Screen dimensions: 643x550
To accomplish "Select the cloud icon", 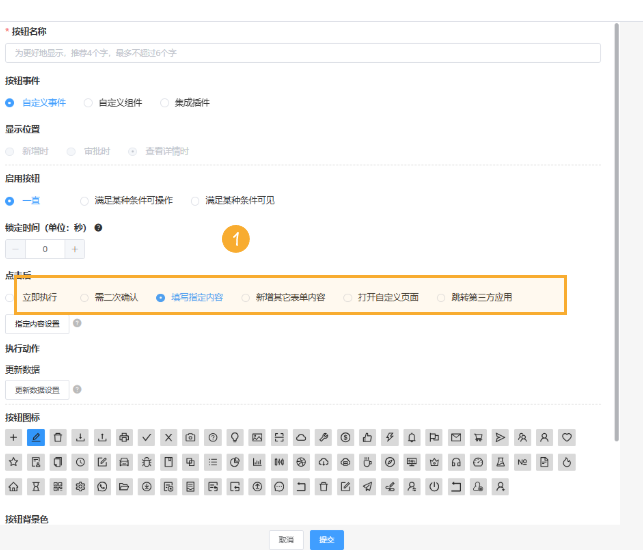I will coord(301,438).
